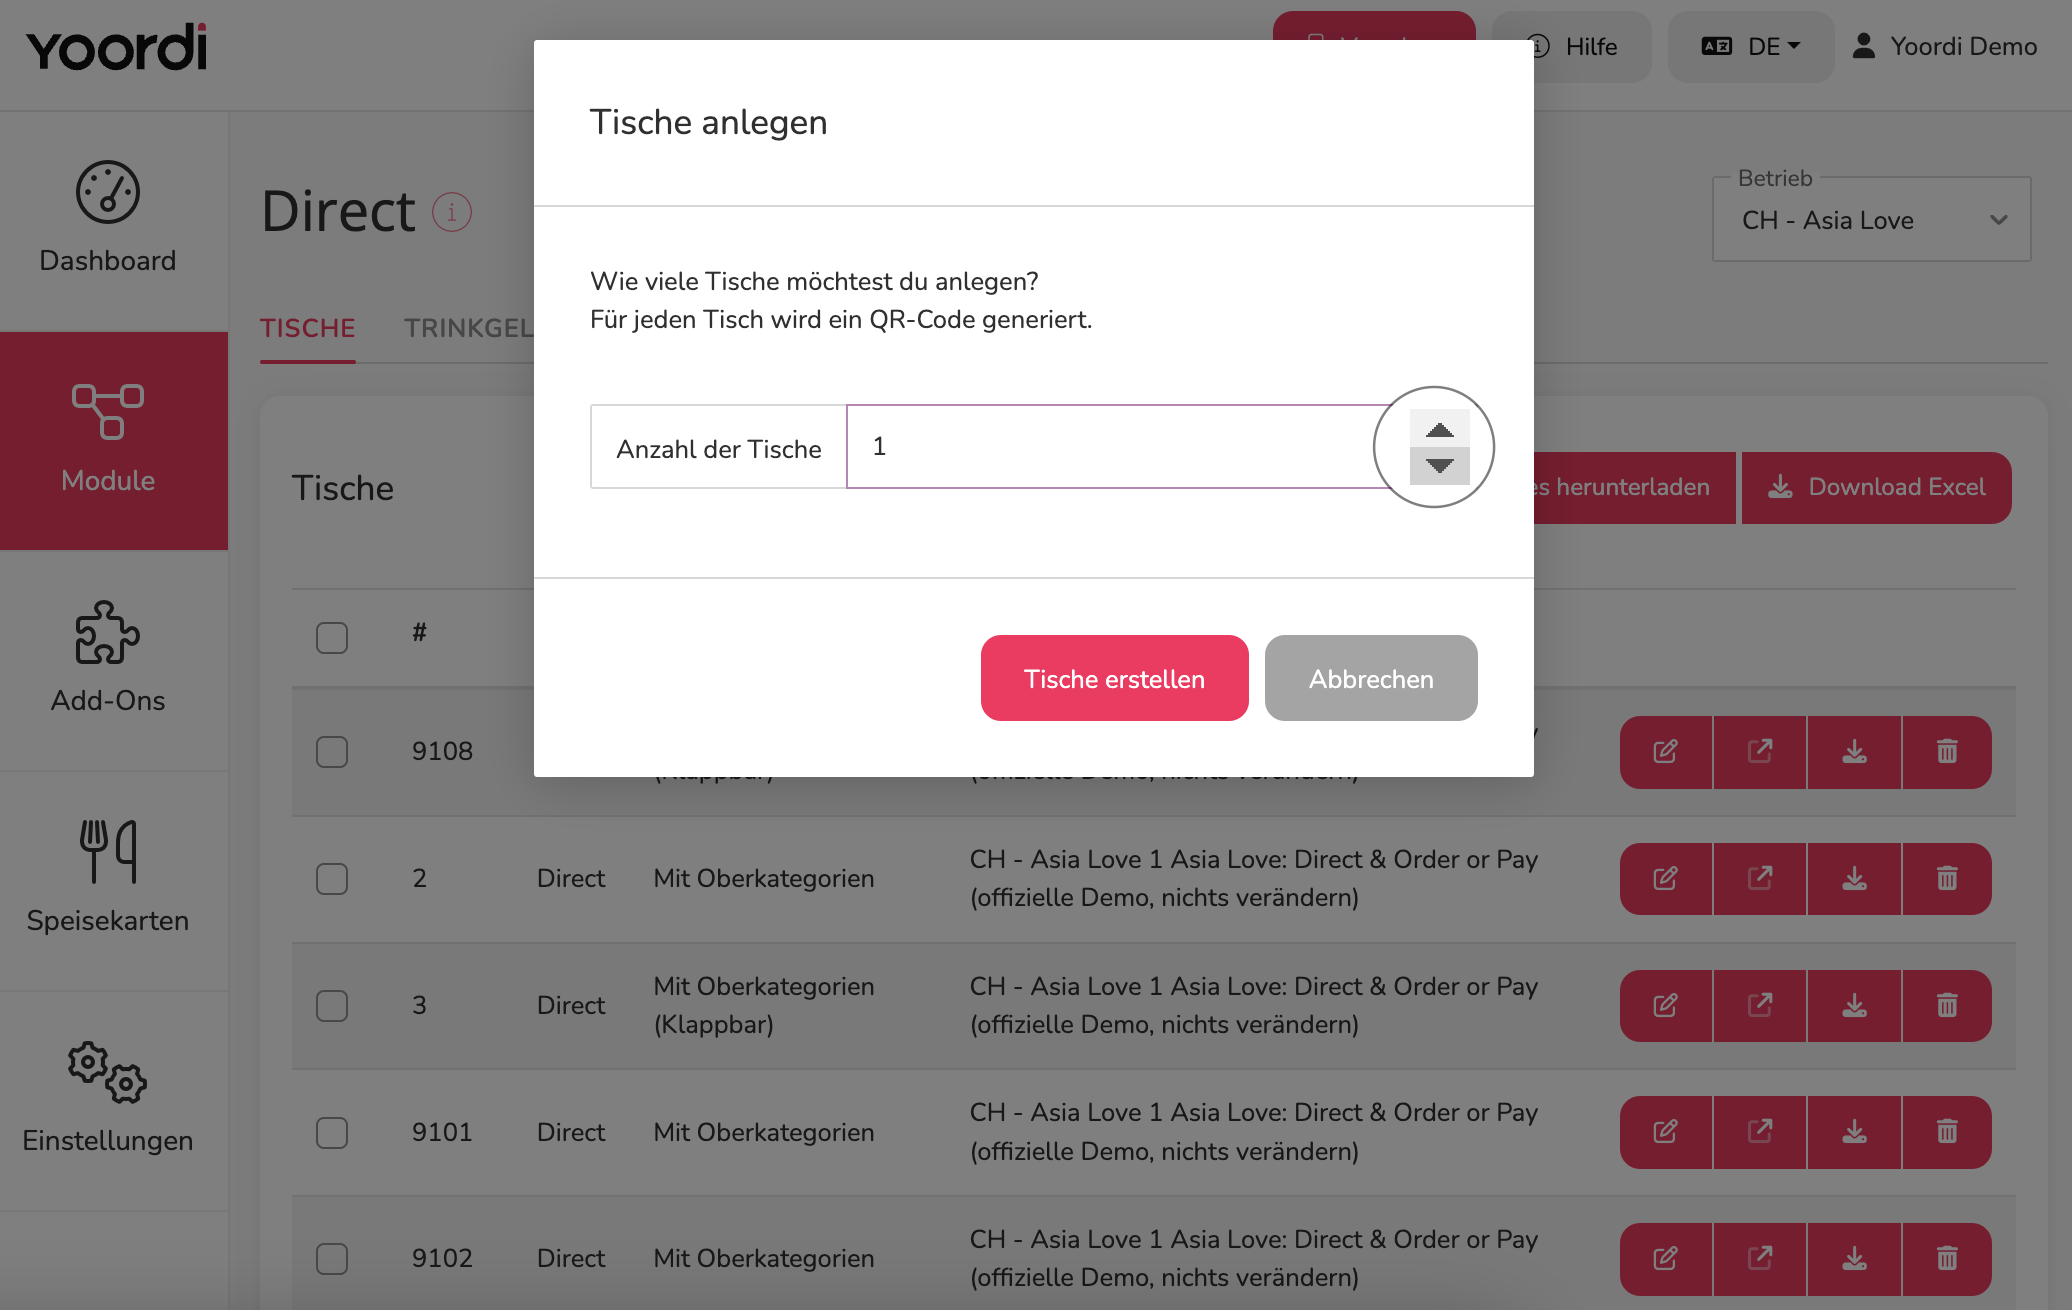Open the Add-Ons puzzle icon

[x=108, y=632]
